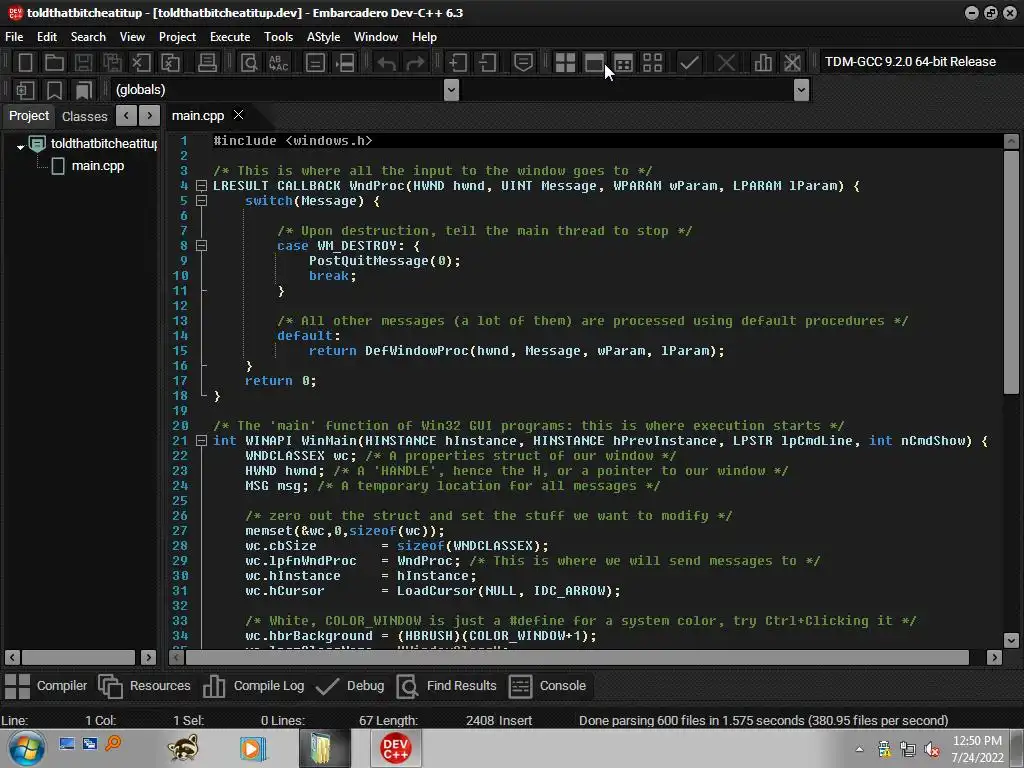The width and height of the screenshot is (1024, 768).
Task: Open the Search menu
Action: (88, 37)
